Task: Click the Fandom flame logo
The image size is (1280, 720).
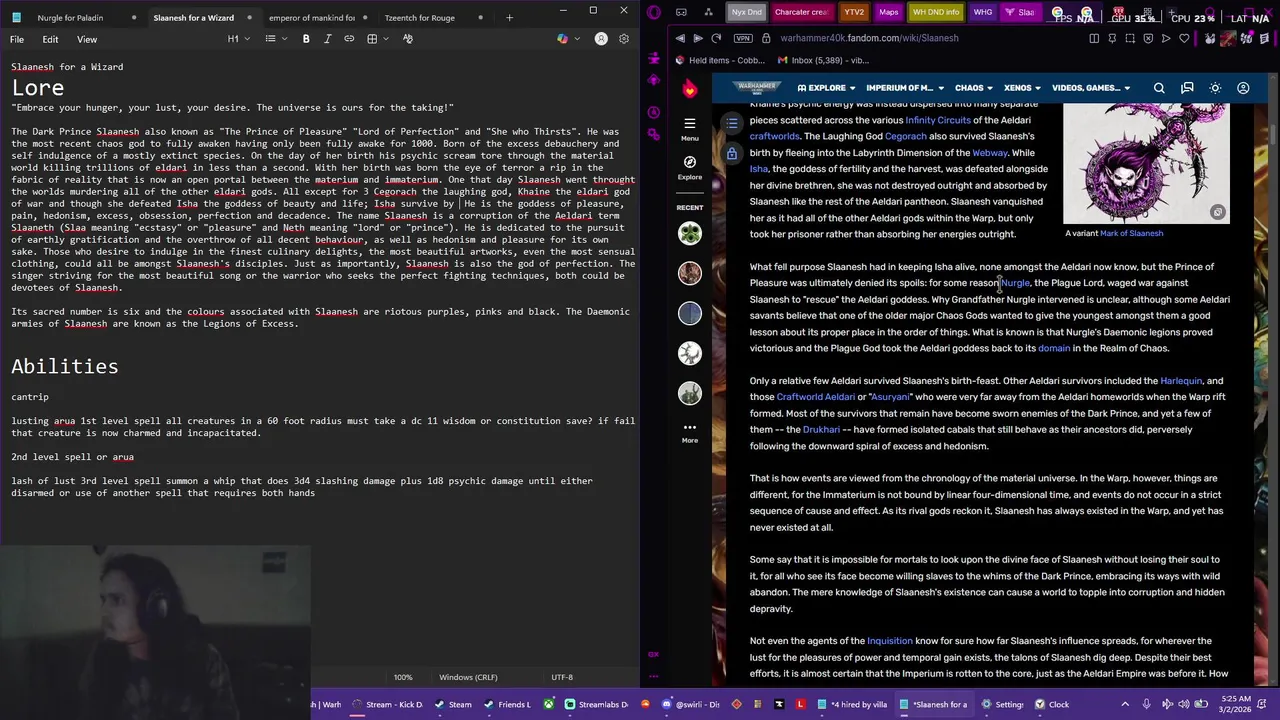Action: (689, 90)
